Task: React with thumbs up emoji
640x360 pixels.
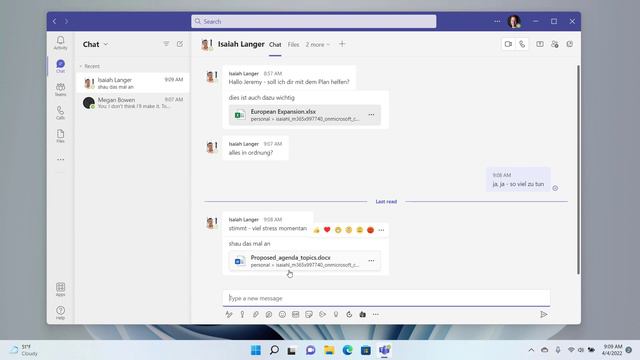Action: (316, 230)
